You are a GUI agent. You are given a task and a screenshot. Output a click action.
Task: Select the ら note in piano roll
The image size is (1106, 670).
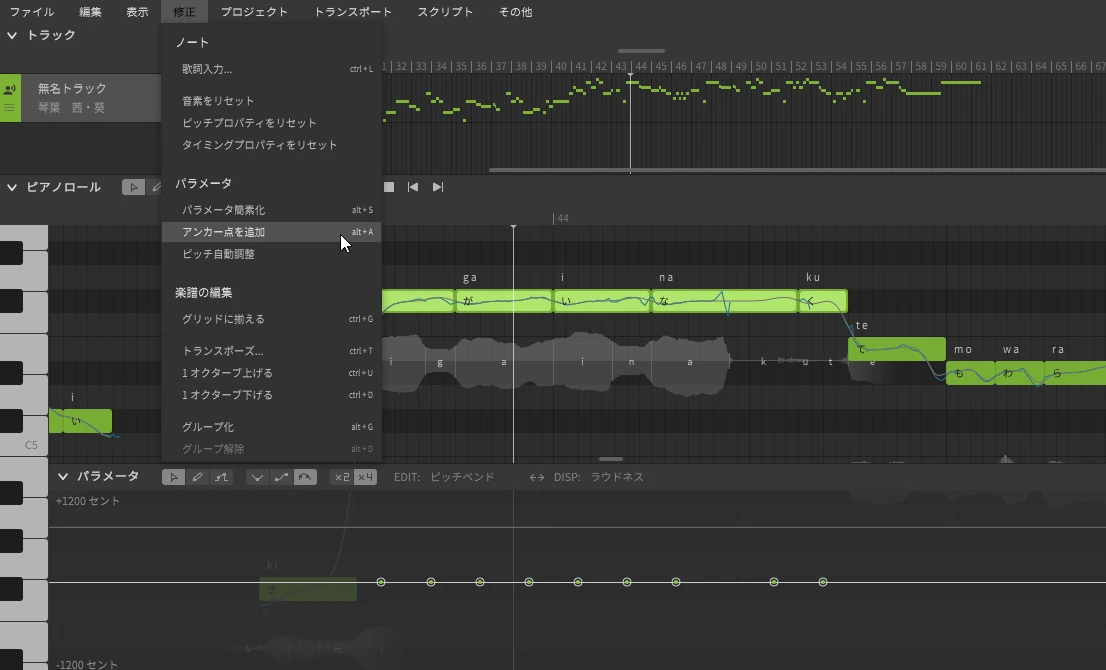(1075, 373)
